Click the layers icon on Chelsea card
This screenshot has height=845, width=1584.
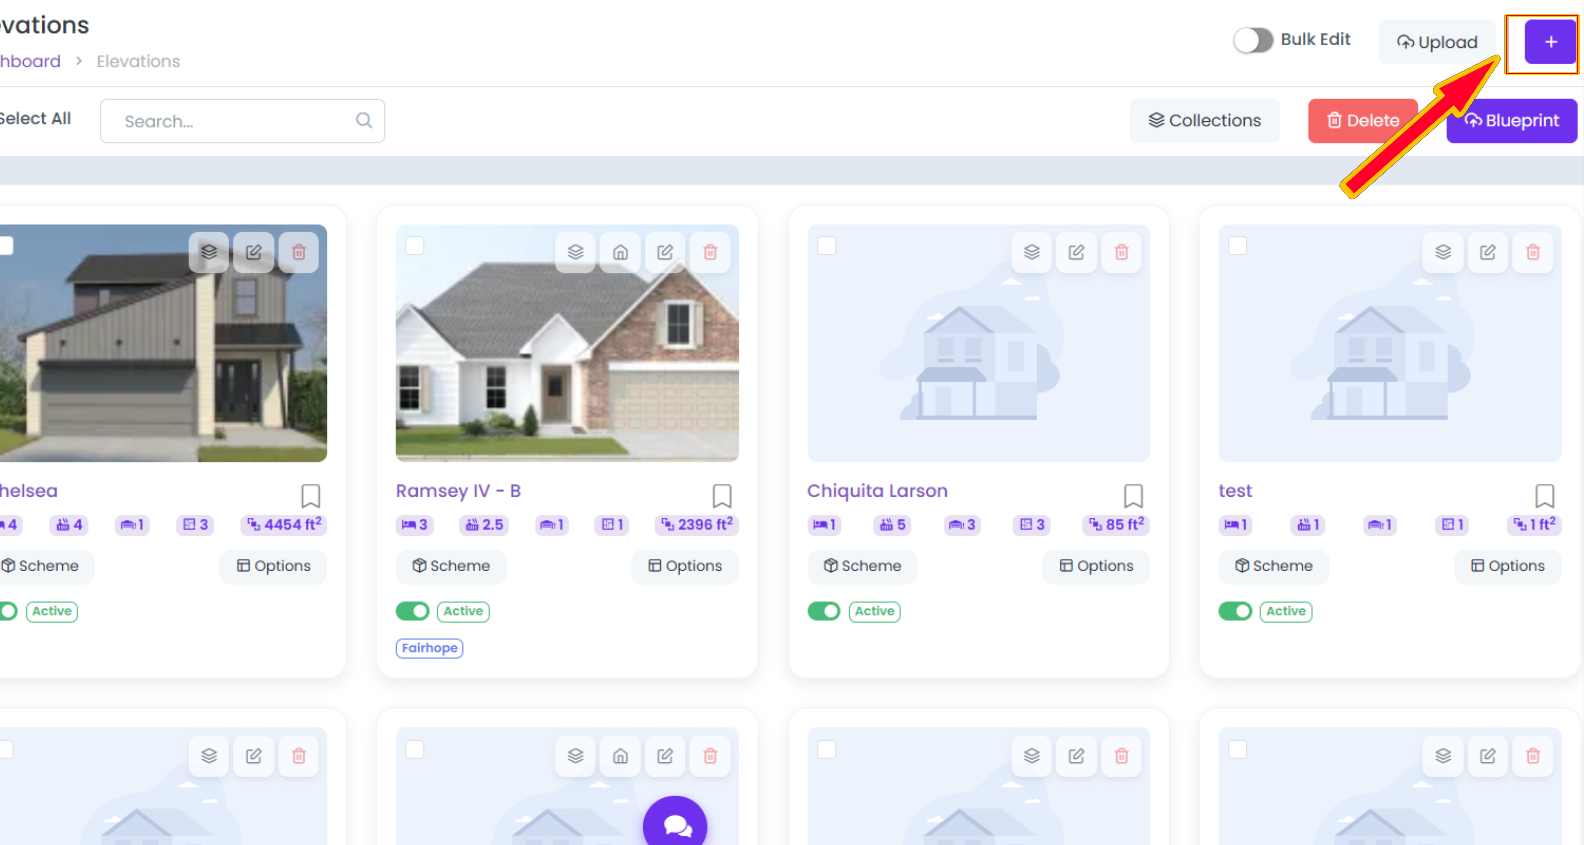point(209,252)
